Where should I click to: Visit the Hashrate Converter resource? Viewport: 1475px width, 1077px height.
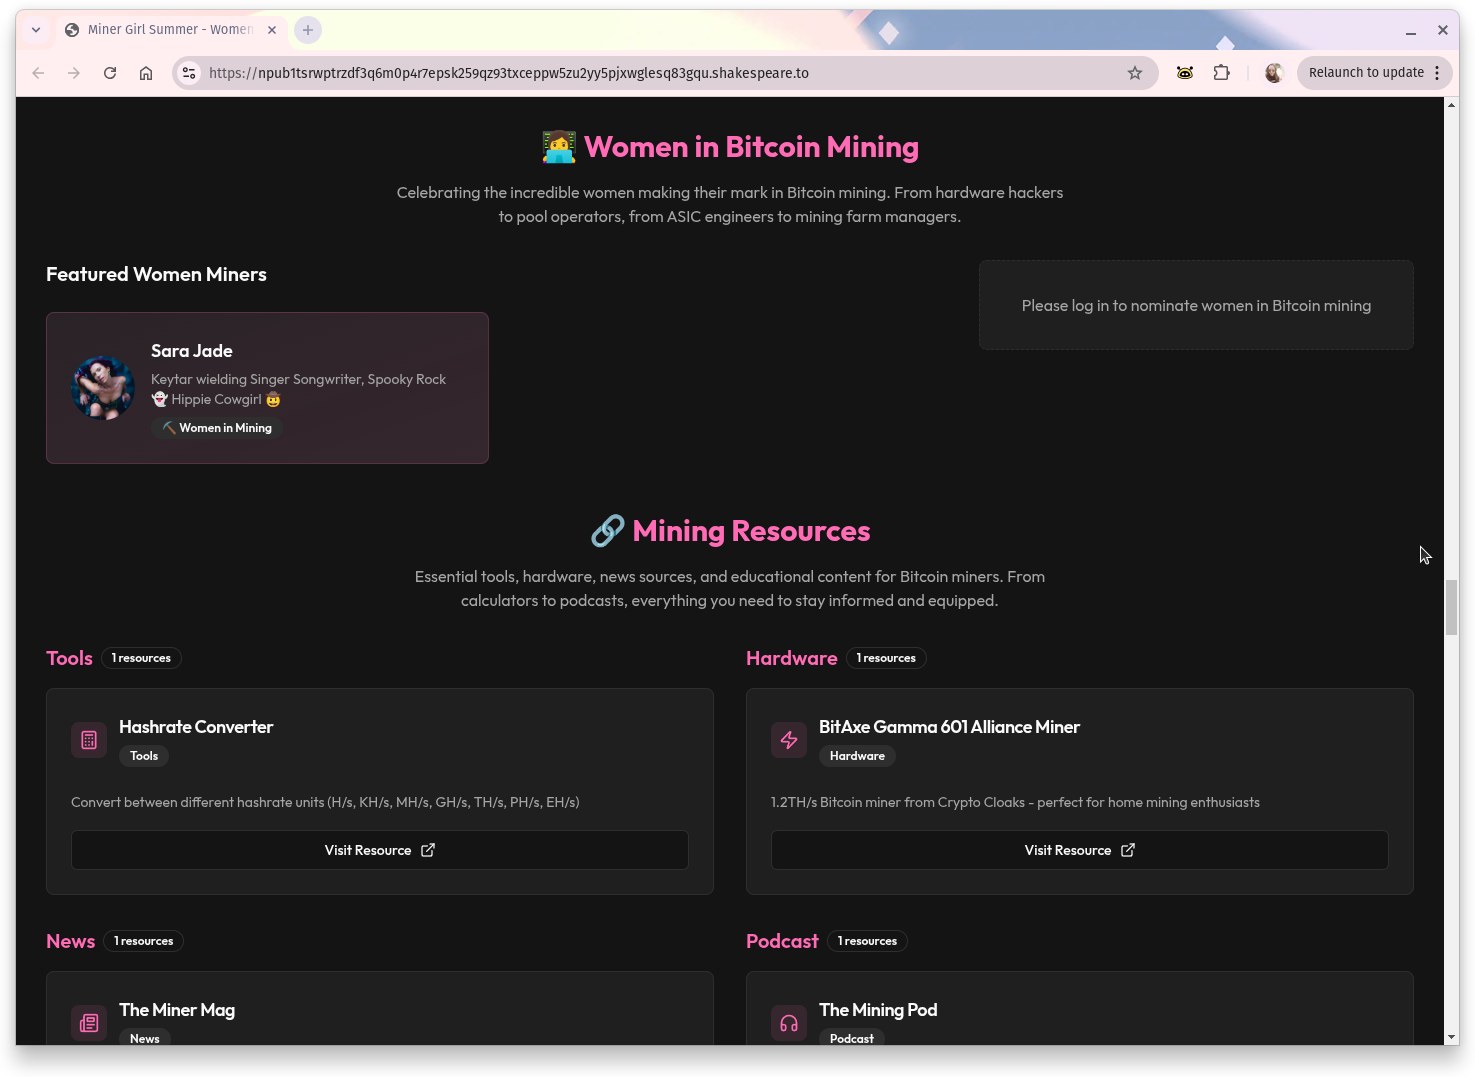[x=379, y=850]
